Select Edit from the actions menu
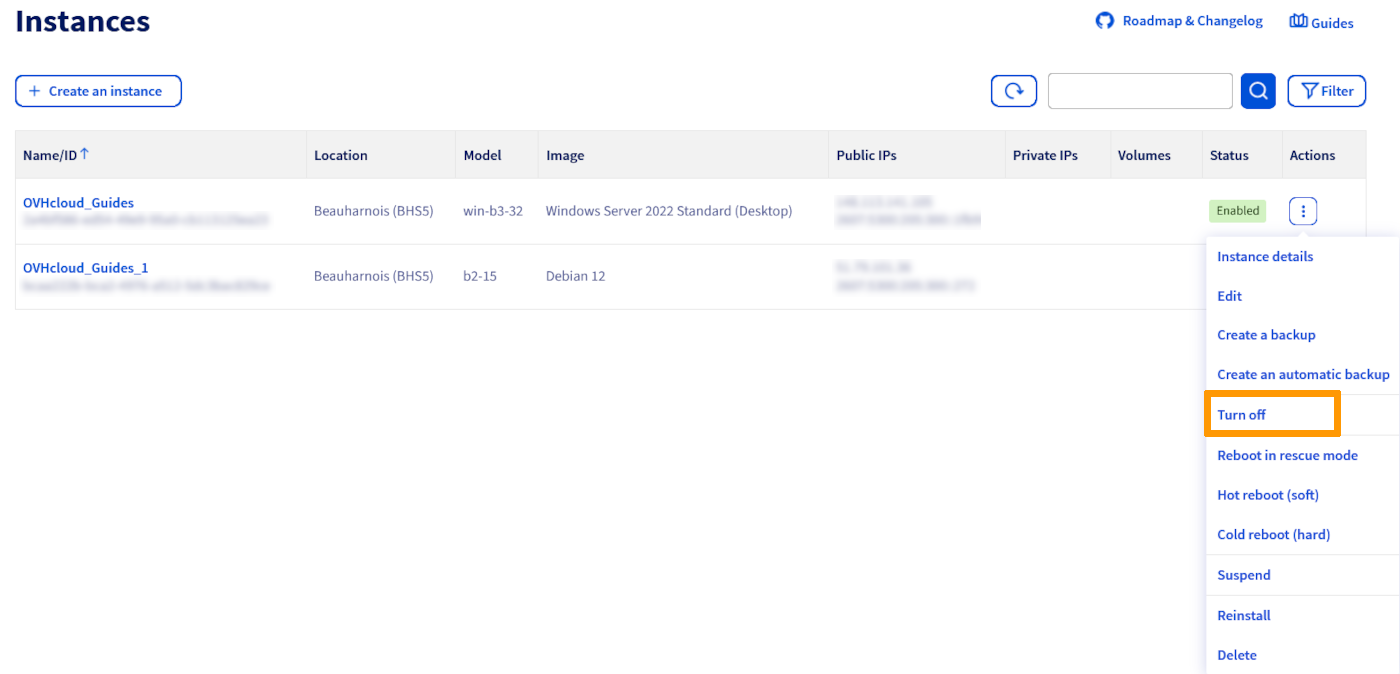The width and height of the screenshot is (1400, 674). (1229, 296)
